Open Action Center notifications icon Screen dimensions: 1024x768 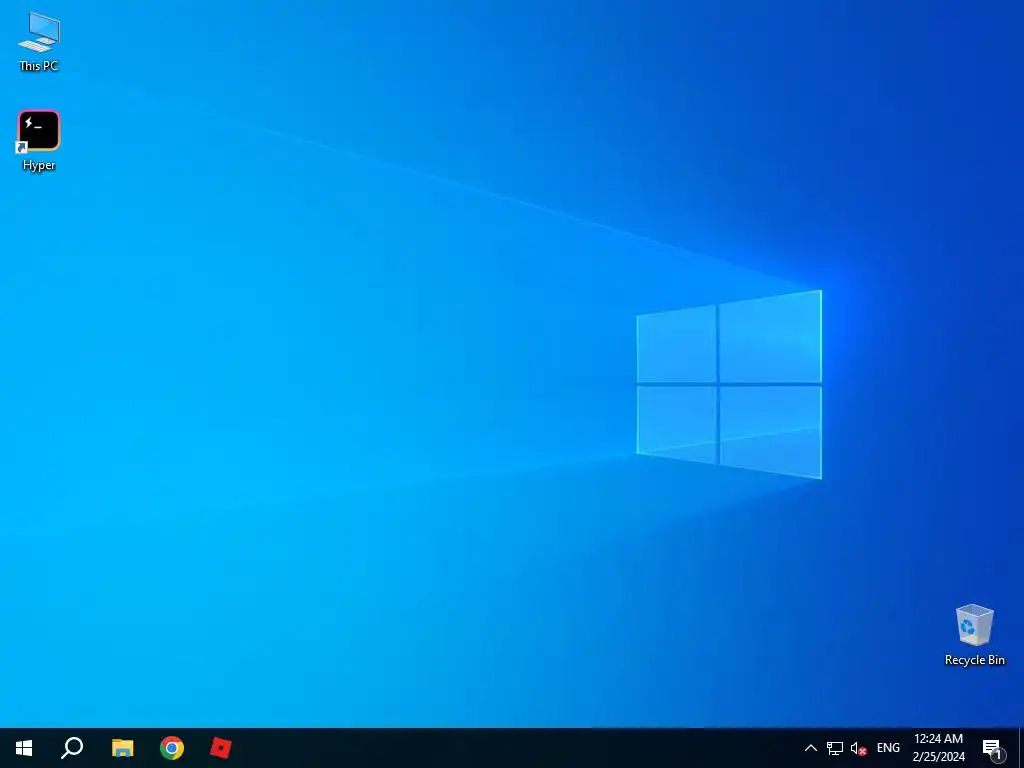click(993, 748)
